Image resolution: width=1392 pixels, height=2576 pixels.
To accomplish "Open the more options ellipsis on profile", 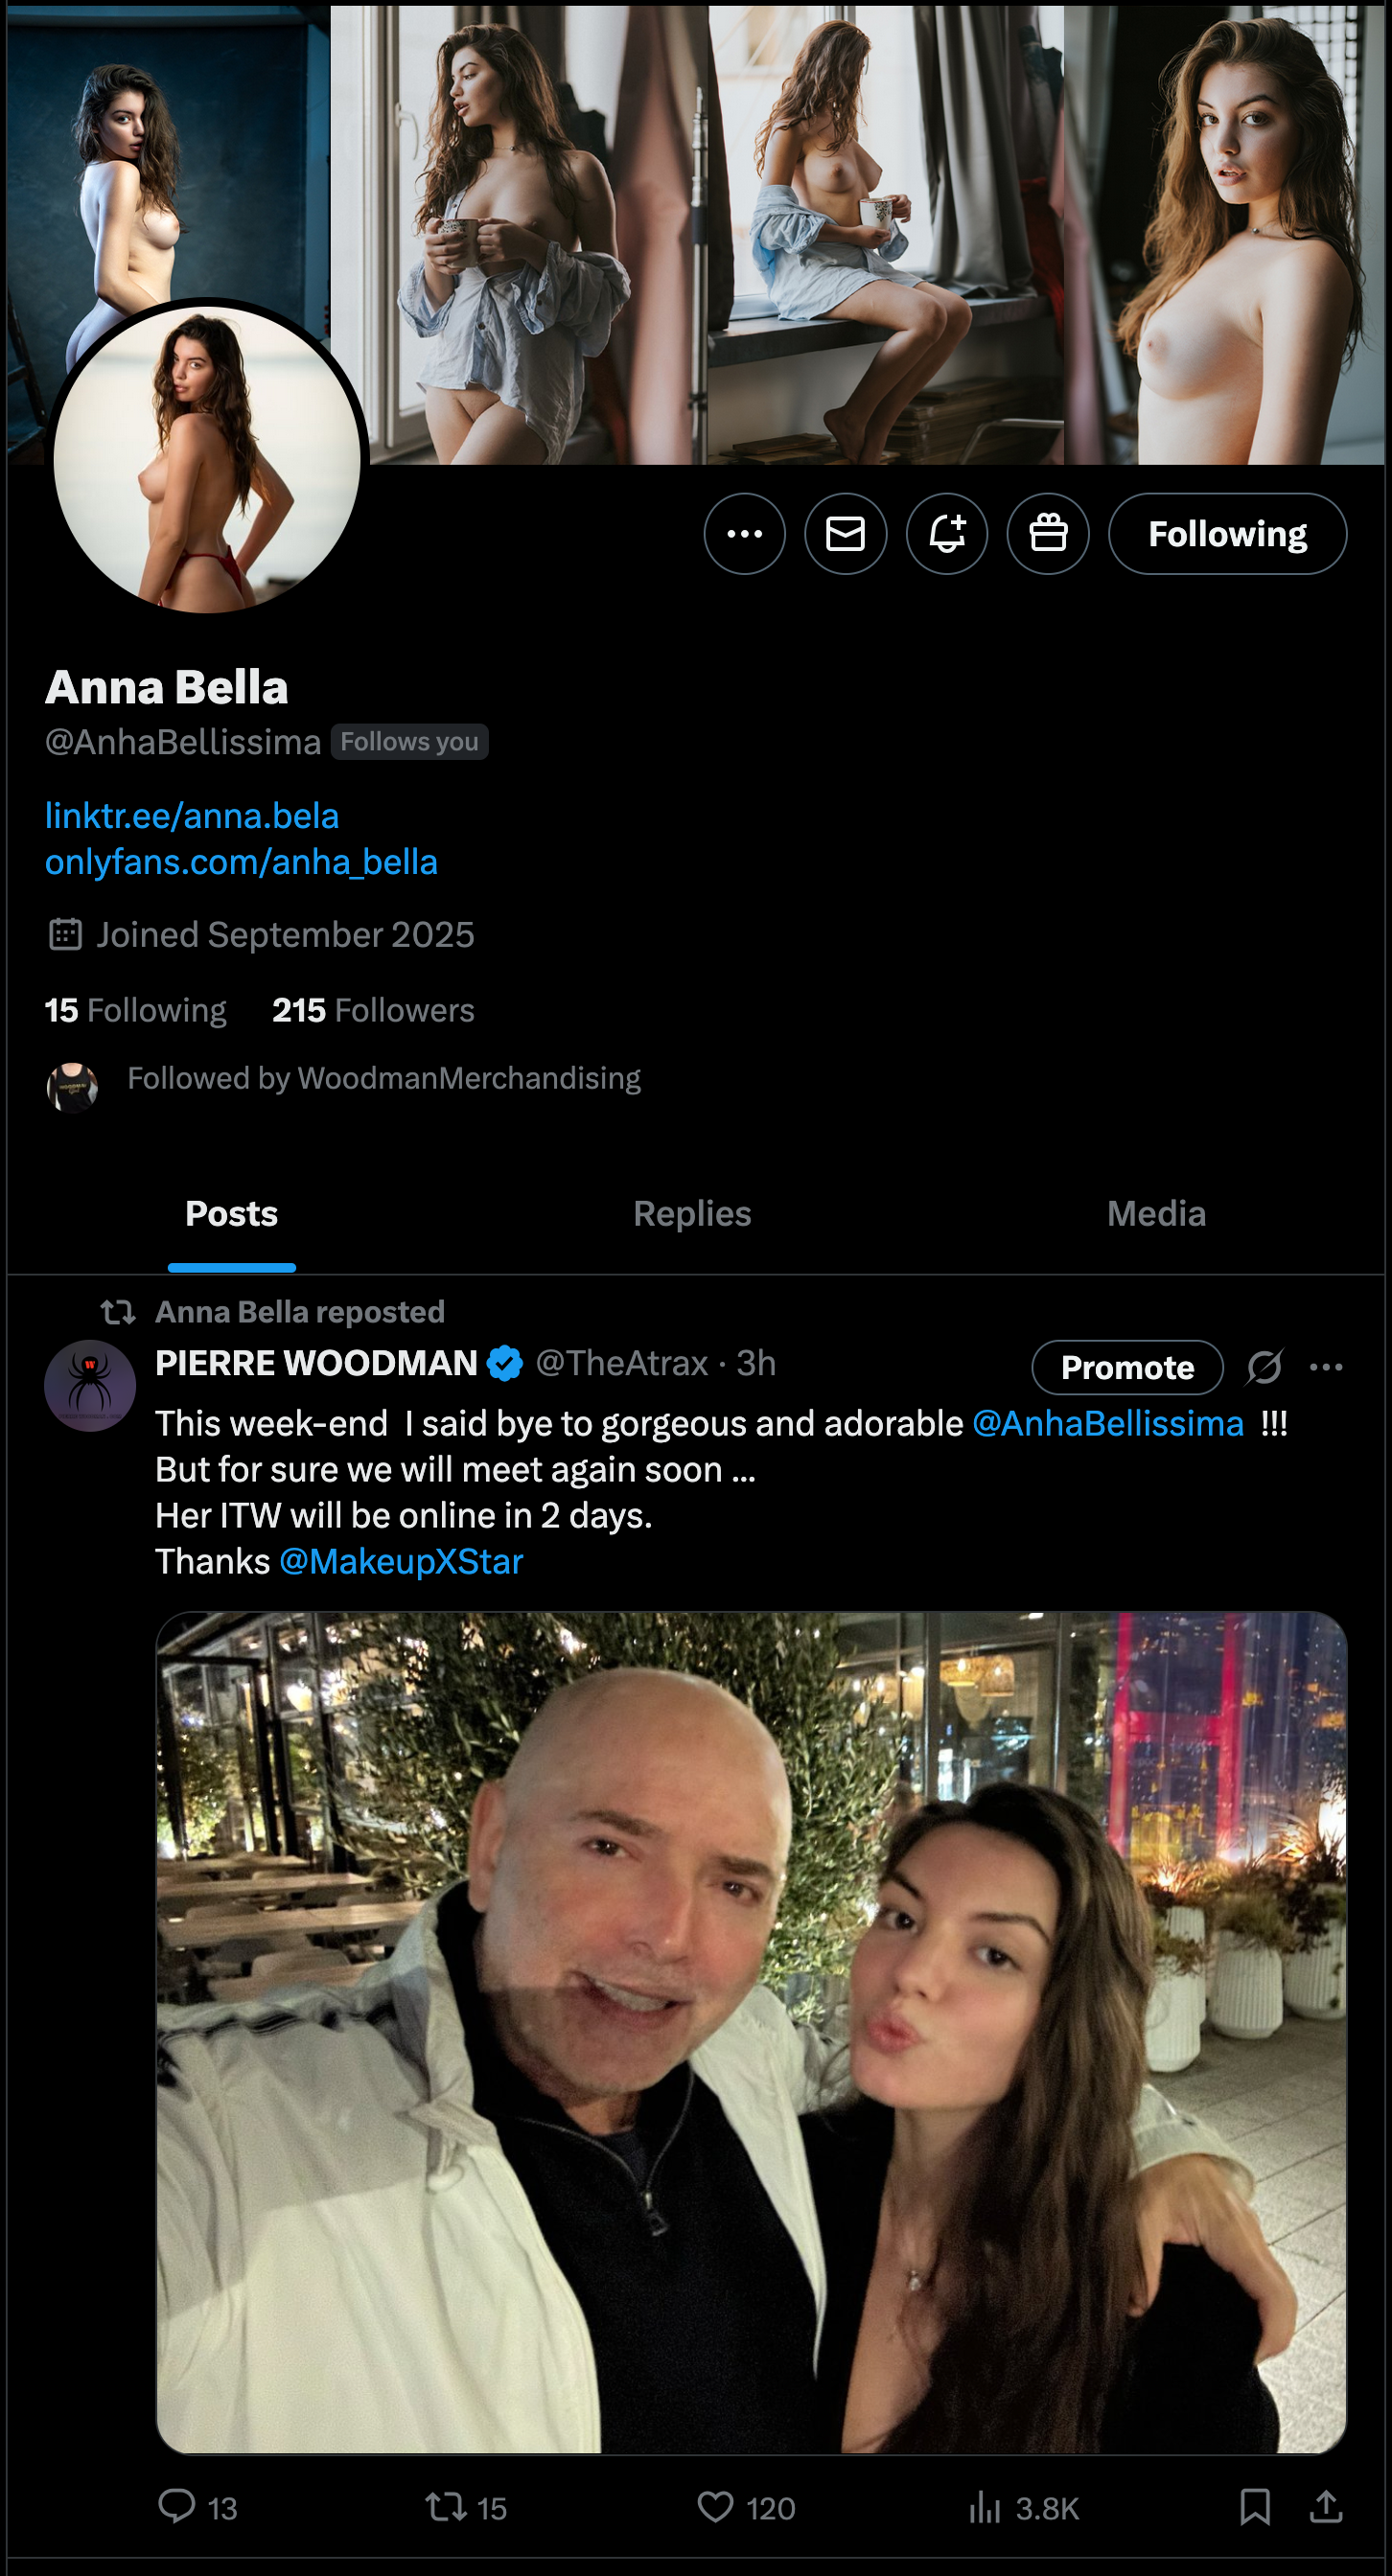I will pyautogui.click(x=744, y=534).
